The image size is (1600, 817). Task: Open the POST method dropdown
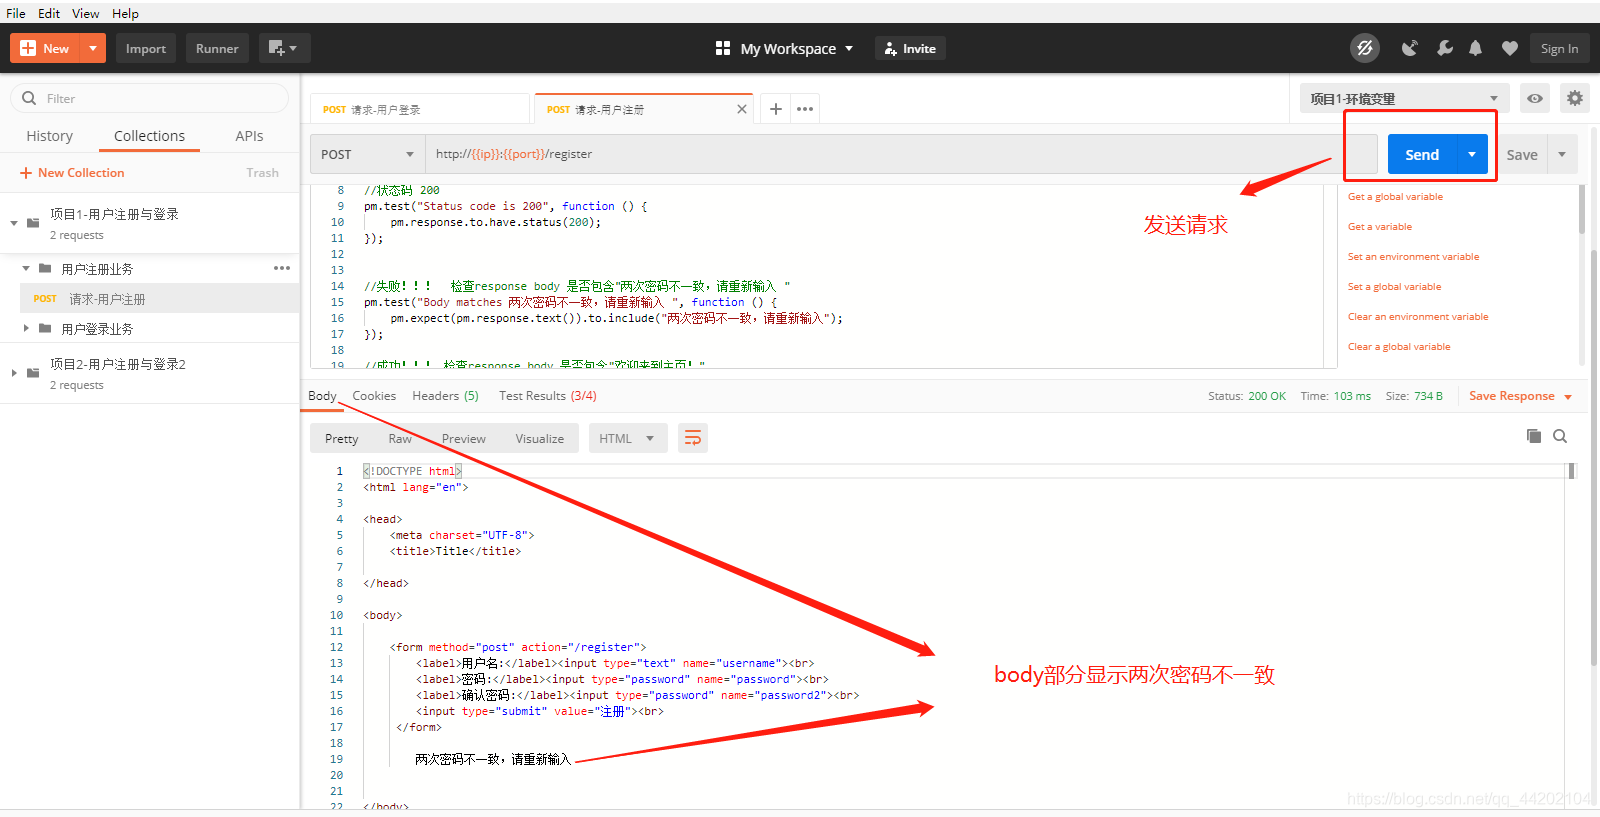point(367,154)
